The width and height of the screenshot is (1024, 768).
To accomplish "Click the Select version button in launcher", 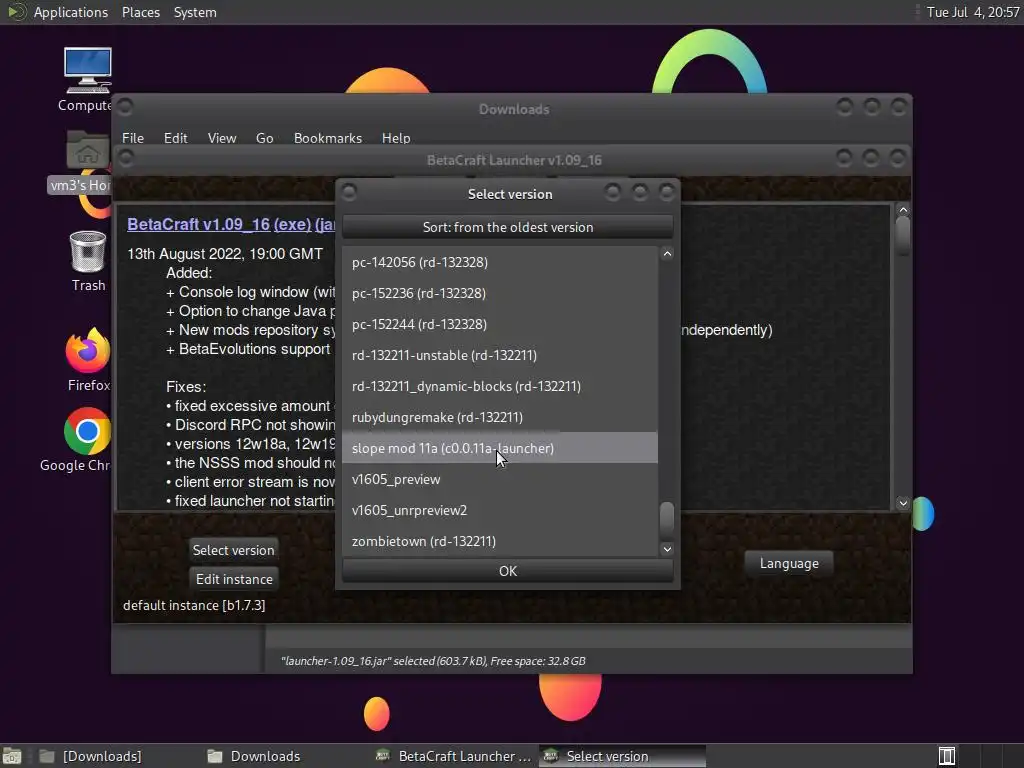I will 233,550.
